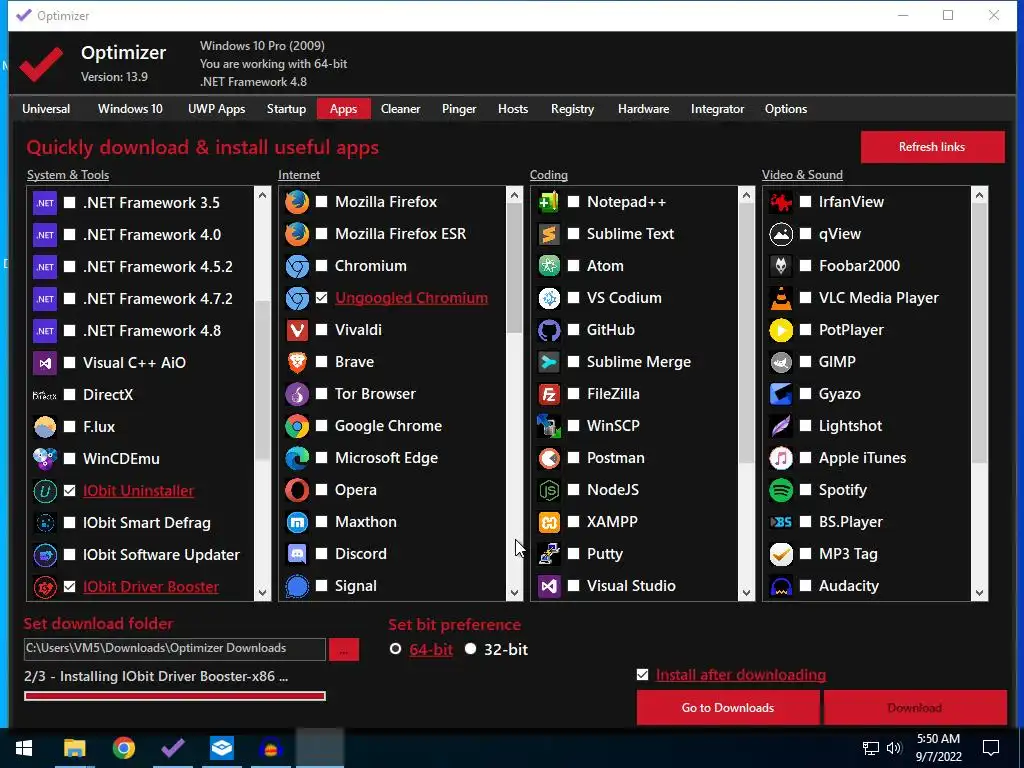Click the Atom editor icon

549,266
